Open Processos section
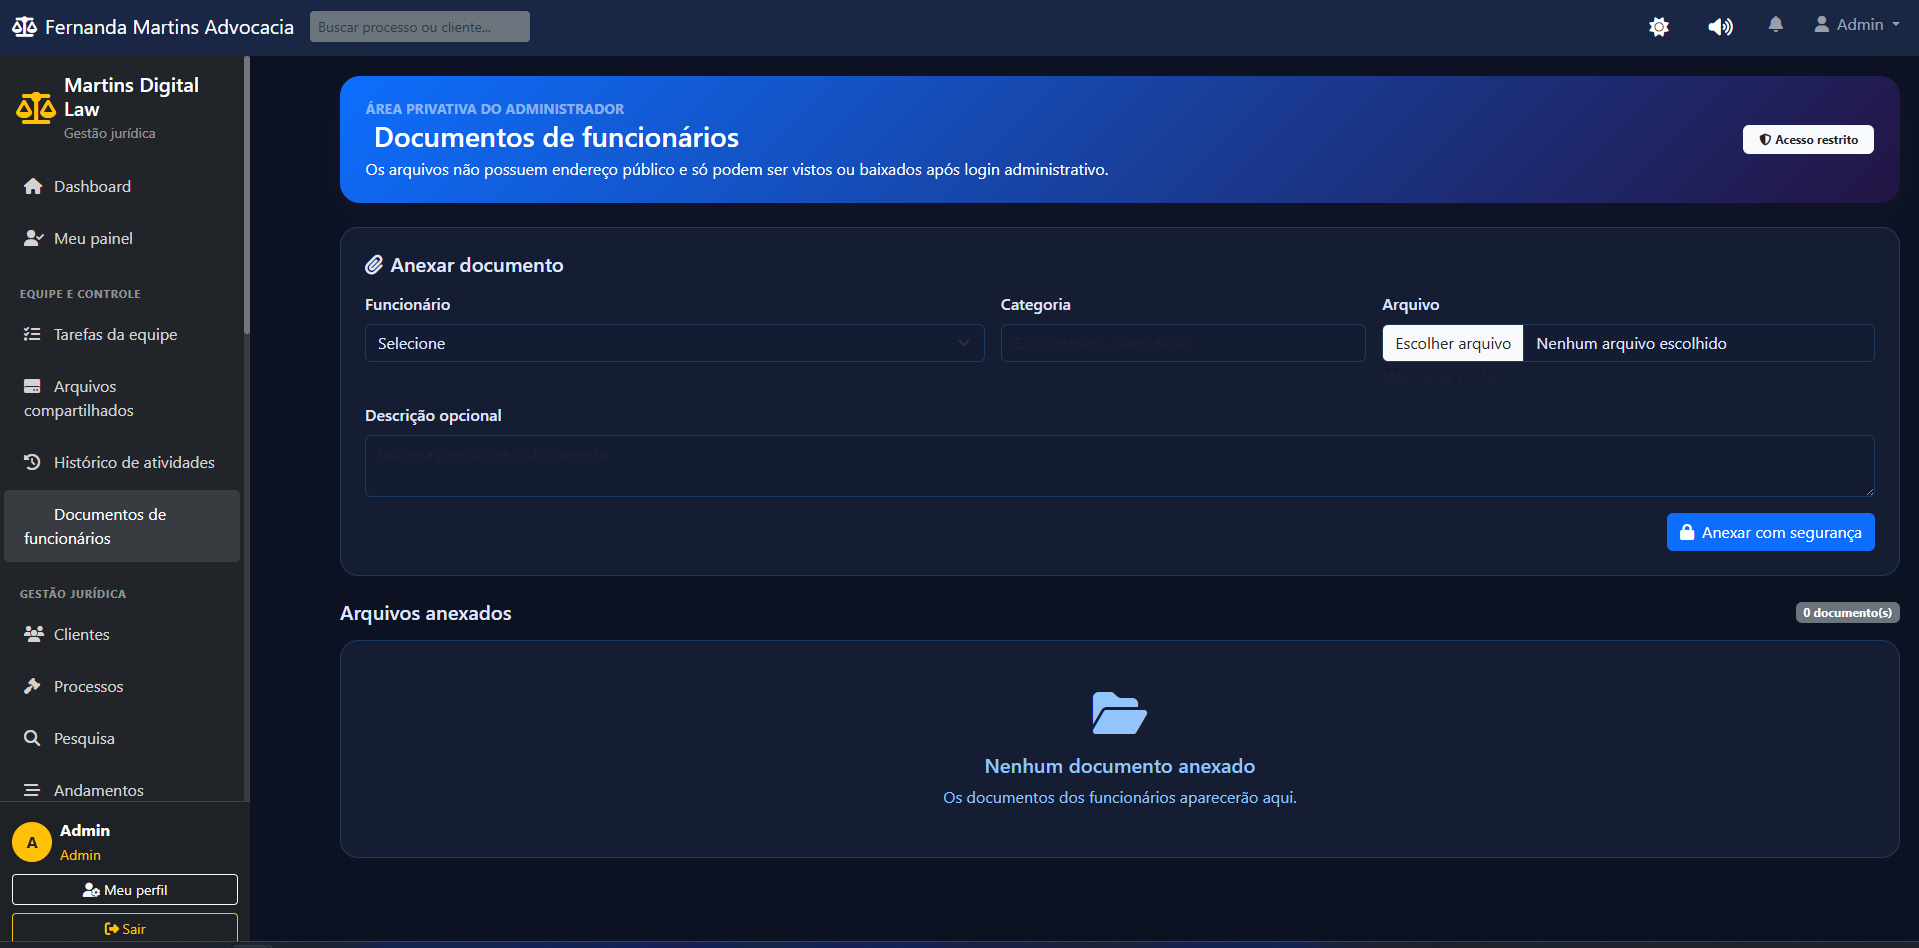This screenshot has height=948, width=1919. point(122,686)
